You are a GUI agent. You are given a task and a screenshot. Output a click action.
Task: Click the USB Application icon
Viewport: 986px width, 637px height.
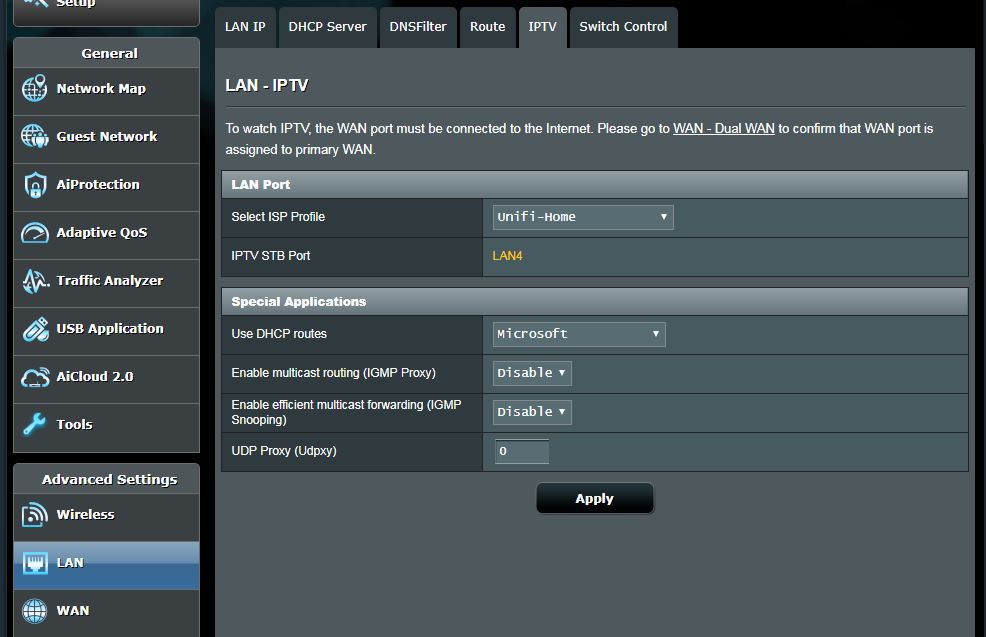click(x=35, y=329)
